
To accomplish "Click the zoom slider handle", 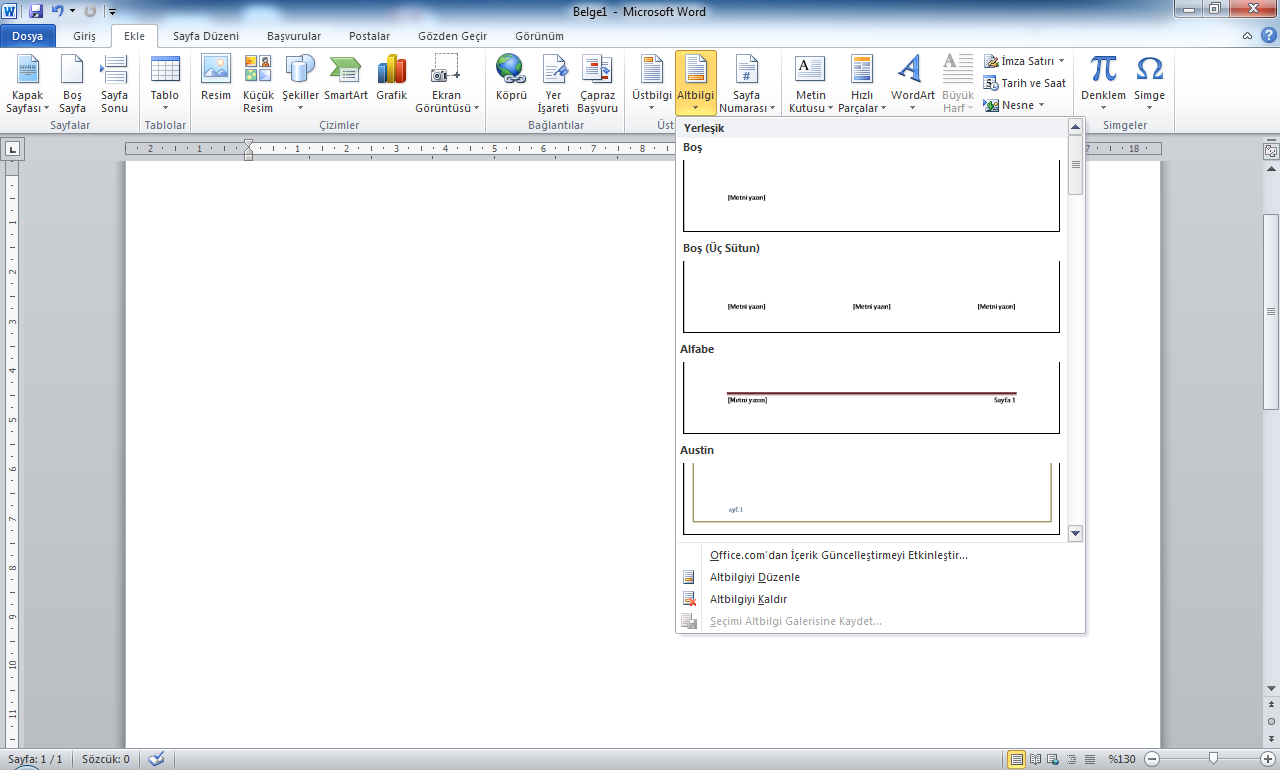I will point(1213,759).
